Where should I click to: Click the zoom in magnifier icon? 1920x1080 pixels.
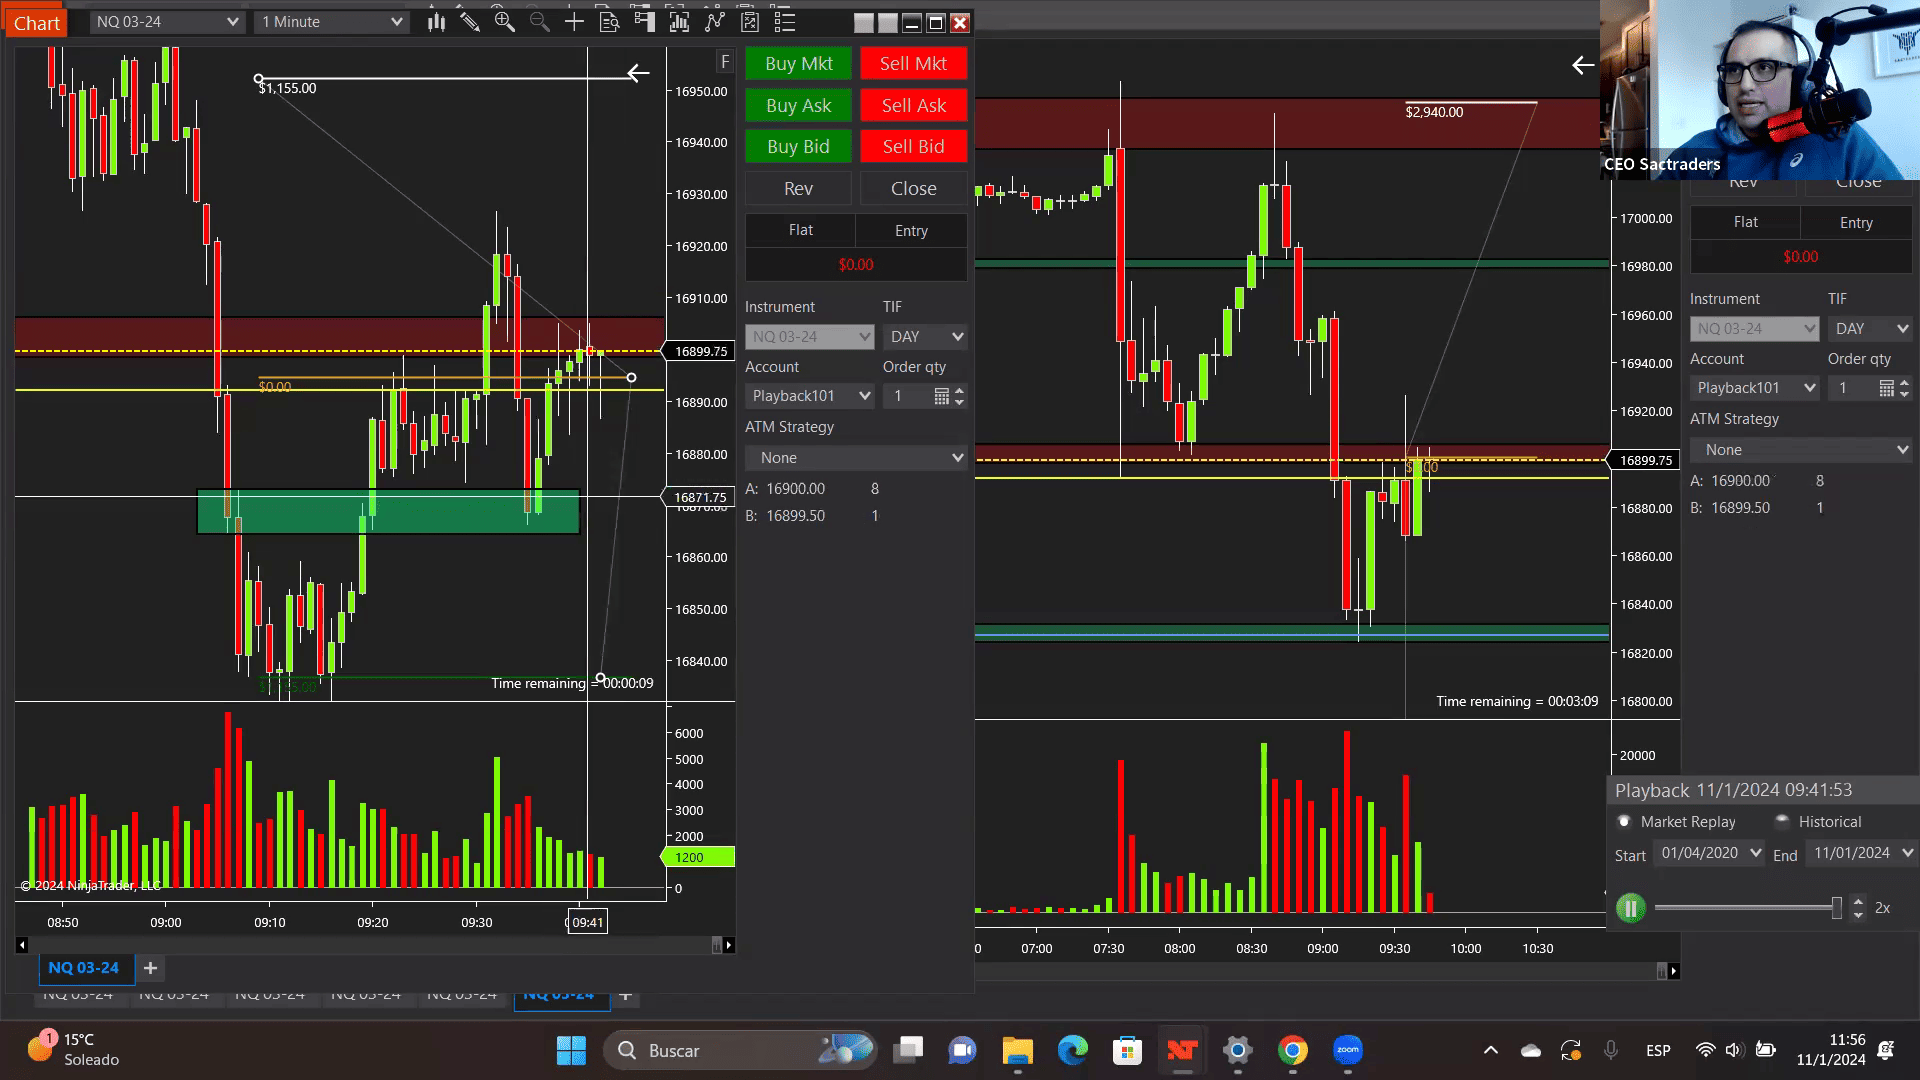(x=504, y=22)
